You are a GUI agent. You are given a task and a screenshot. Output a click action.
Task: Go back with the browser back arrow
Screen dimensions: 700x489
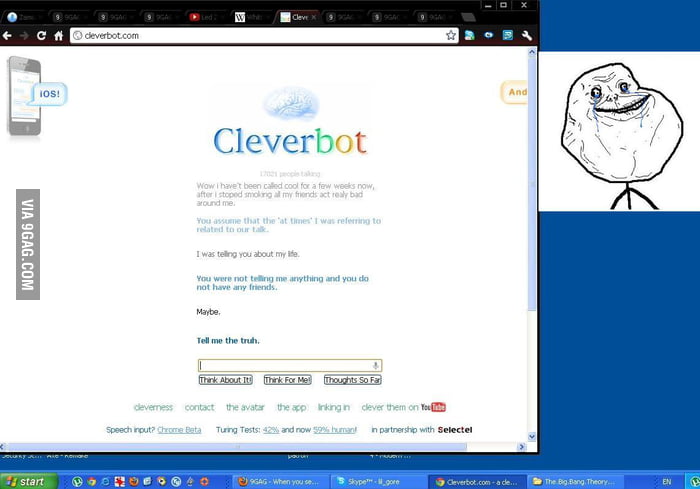pyautogui.click(x=8, y=35)
